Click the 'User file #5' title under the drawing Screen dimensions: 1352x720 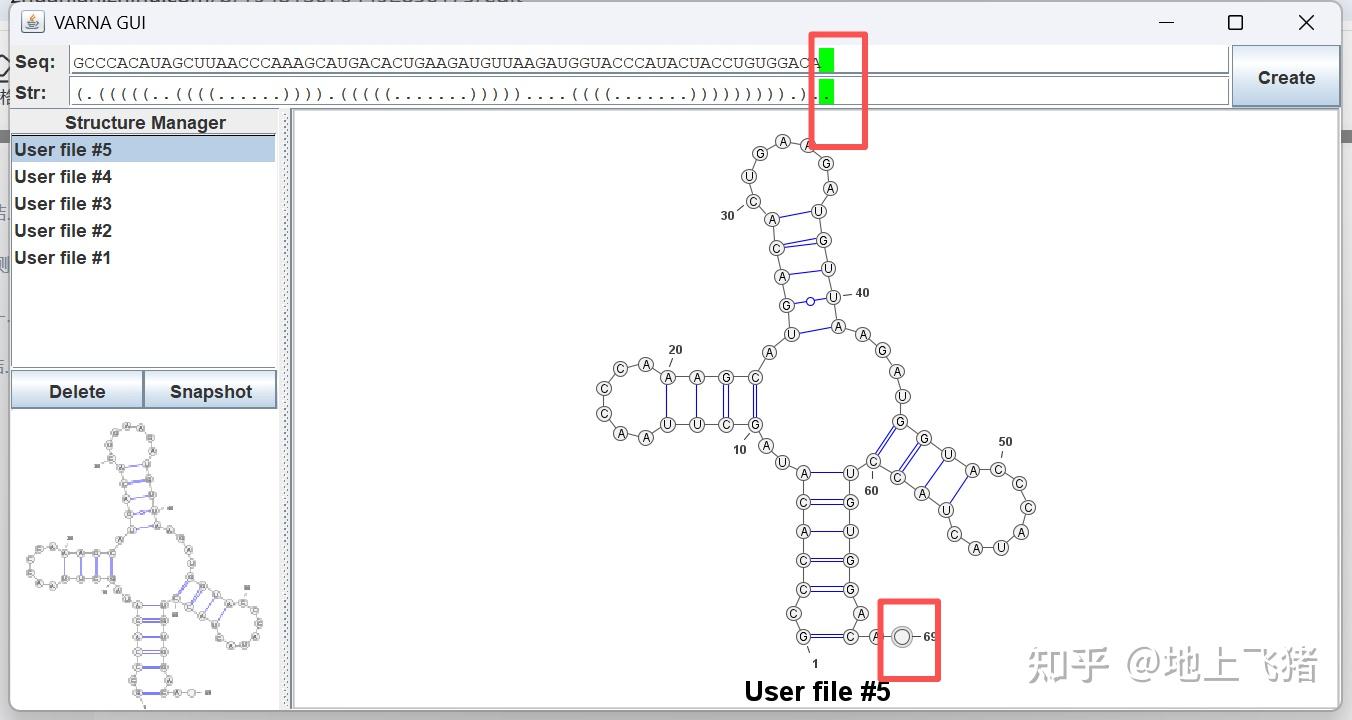tap(817, 691)
